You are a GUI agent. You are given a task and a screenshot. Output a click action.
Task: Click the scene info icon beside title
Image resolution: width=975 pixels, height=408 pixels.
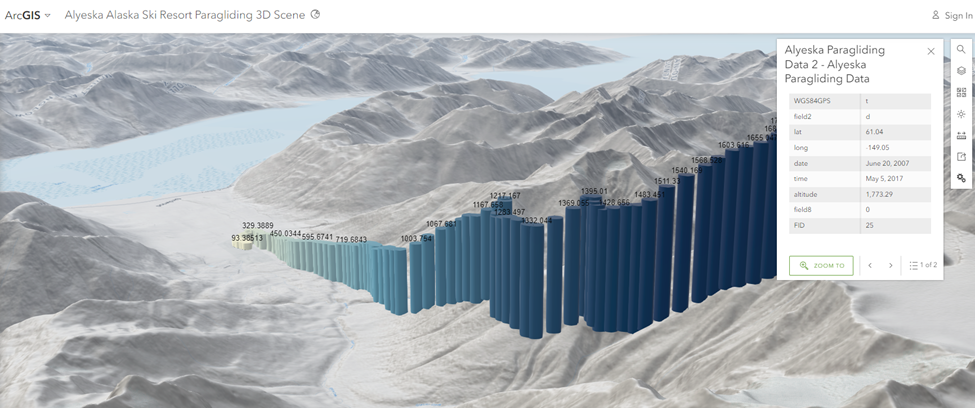tap(315, 14)
